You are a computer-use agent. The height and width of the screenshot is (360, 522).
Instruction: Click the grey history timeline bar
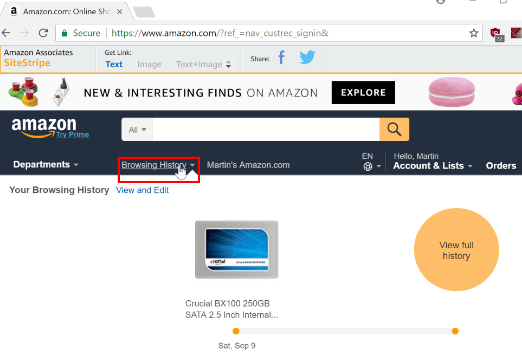[x=345, y=331]
